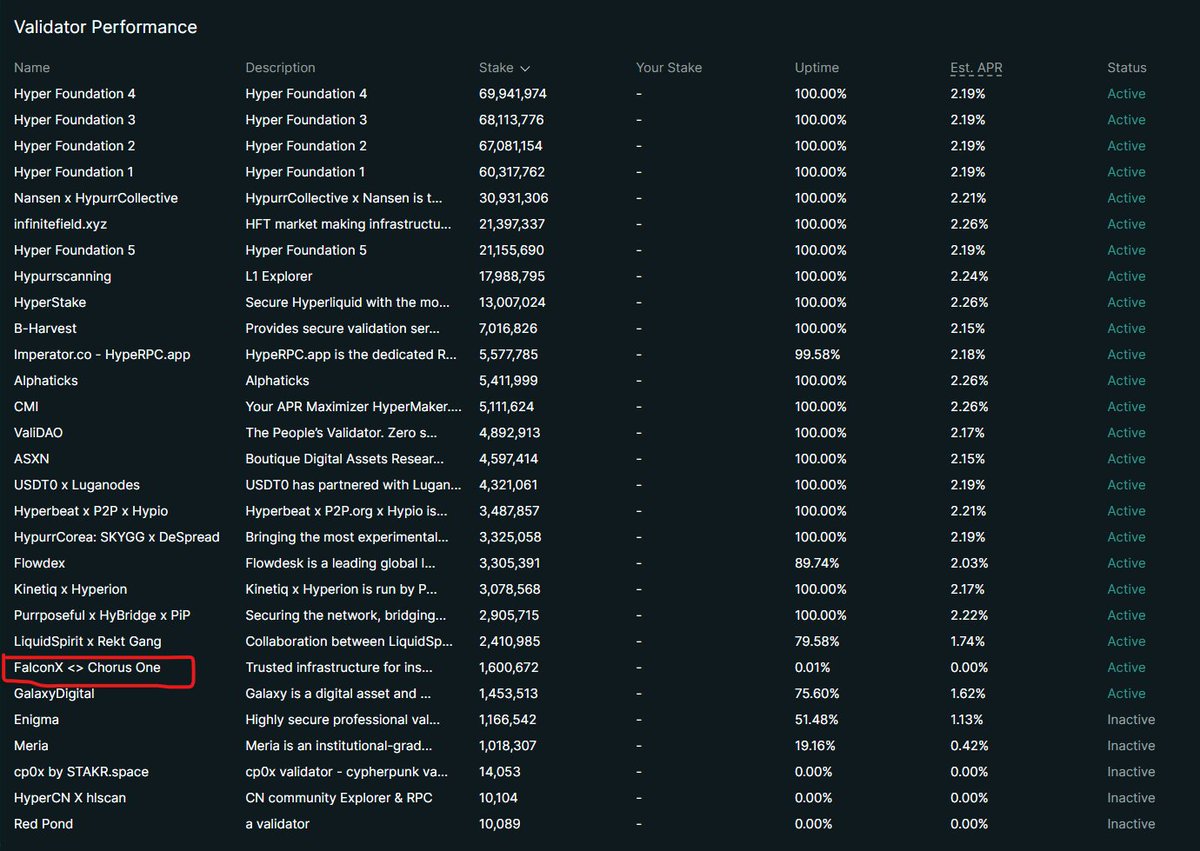
Task: Click the Validator Performance heading
Action: 105,27
